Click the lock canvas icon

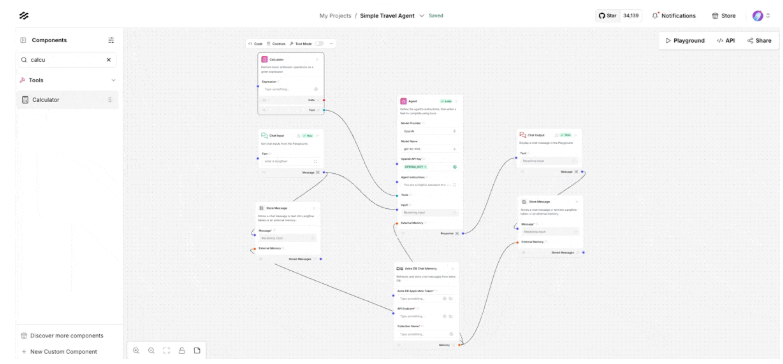pyautogui.click(x=182, y=351)
